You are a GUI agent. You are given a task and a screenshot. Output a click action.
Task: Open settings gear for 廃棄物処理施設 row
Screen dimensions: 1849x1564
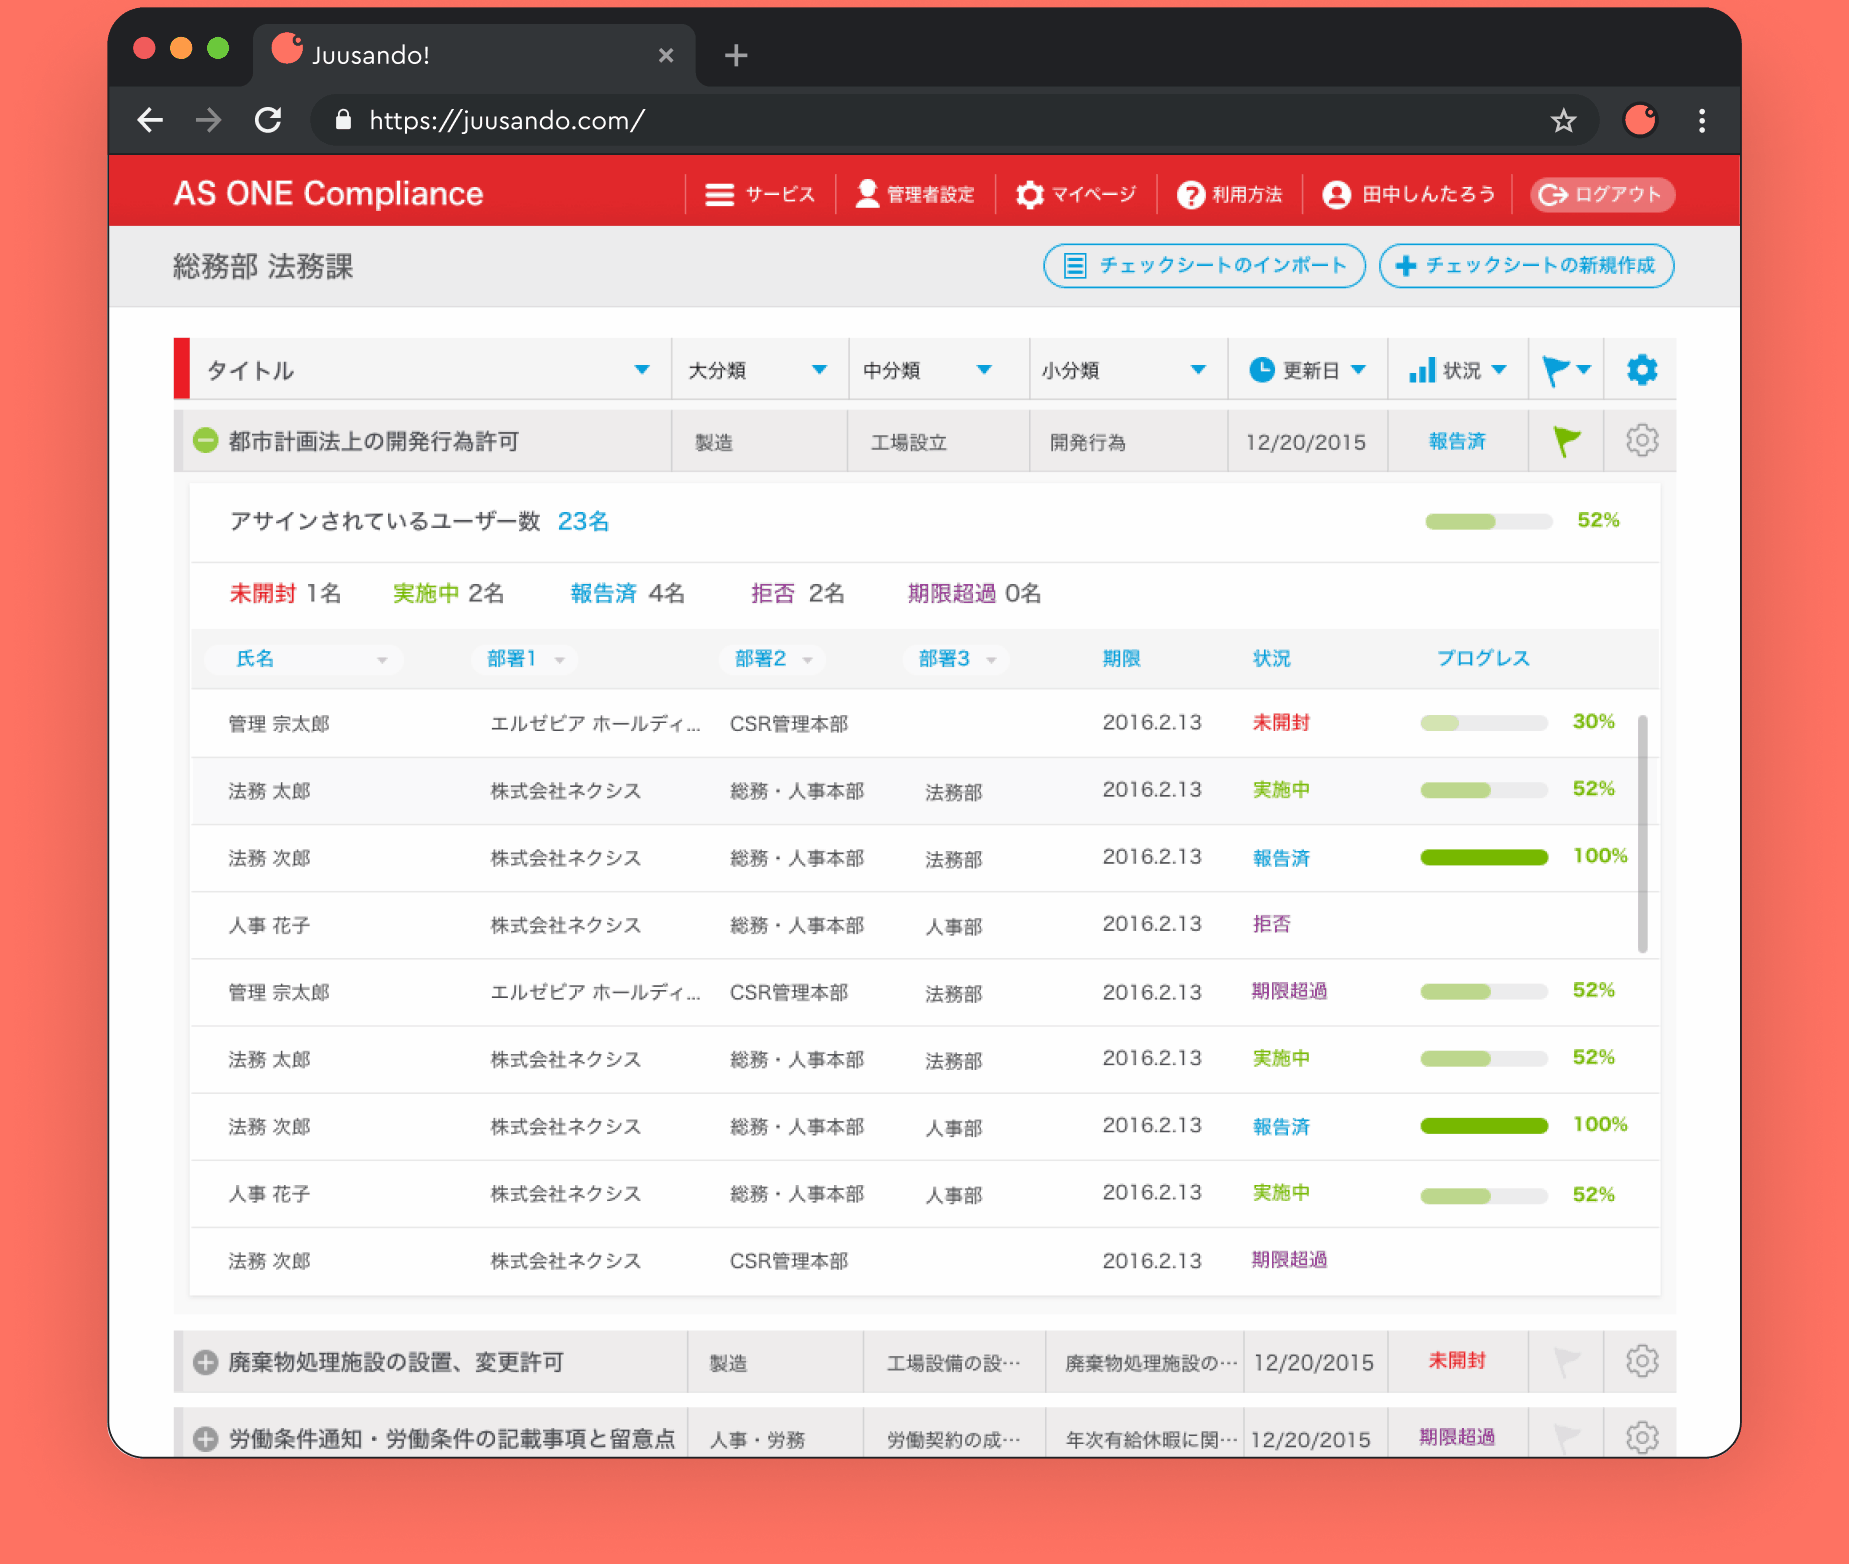[1641, 1361]
